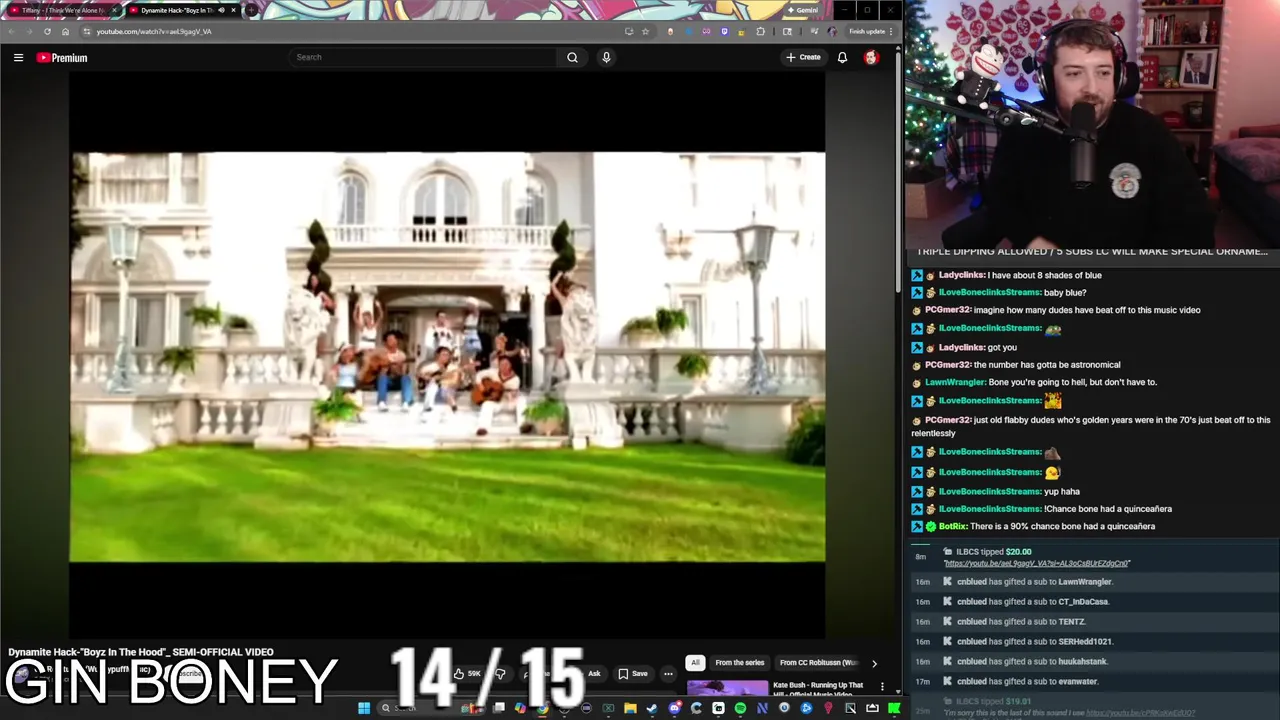The image size is (1280, 720).
Task: Open Excel from the taskbar
Action: pyautogui.click(x=608, y=708)
